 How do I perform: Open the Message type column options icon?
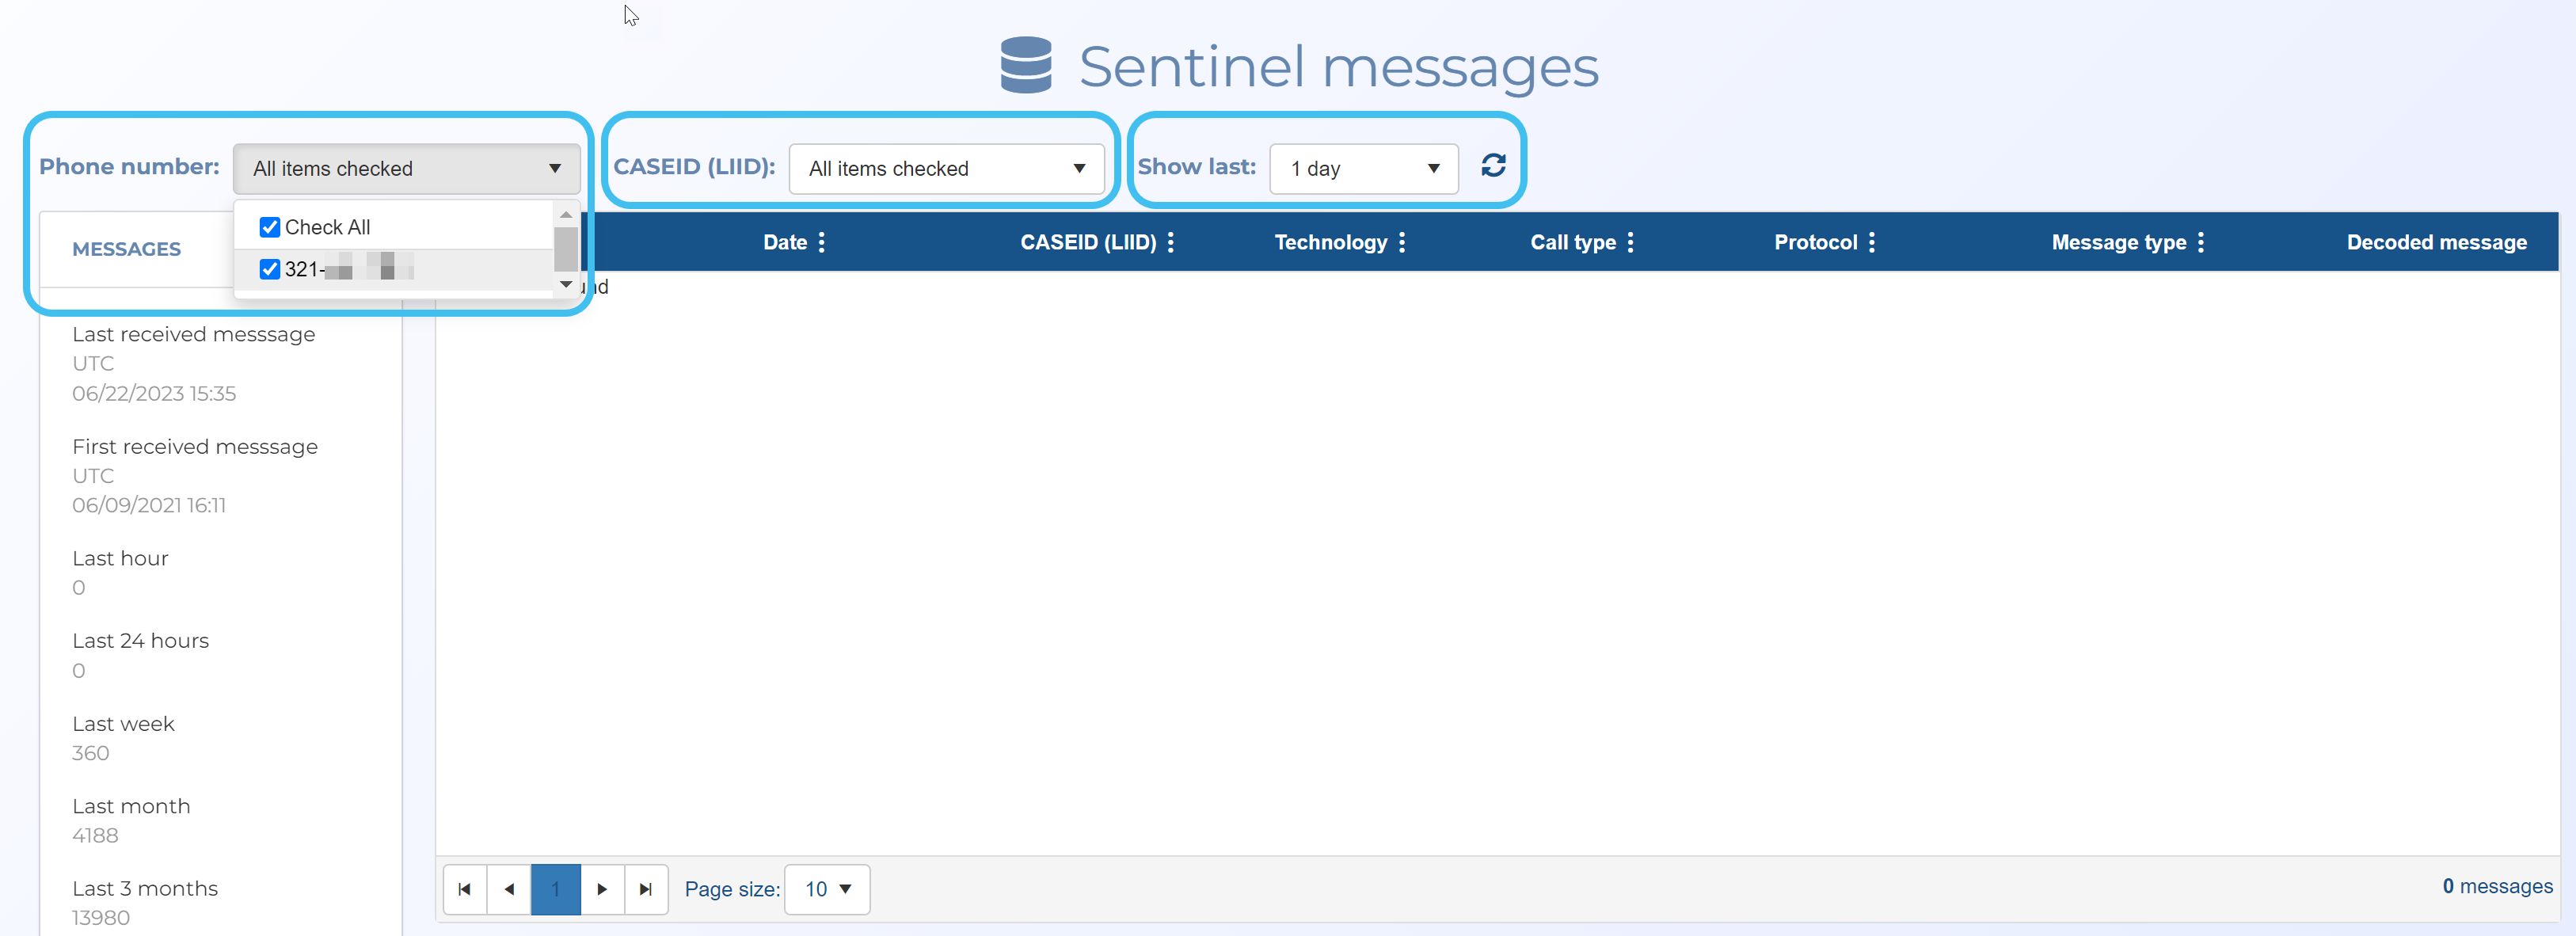tap(2201, 242)
